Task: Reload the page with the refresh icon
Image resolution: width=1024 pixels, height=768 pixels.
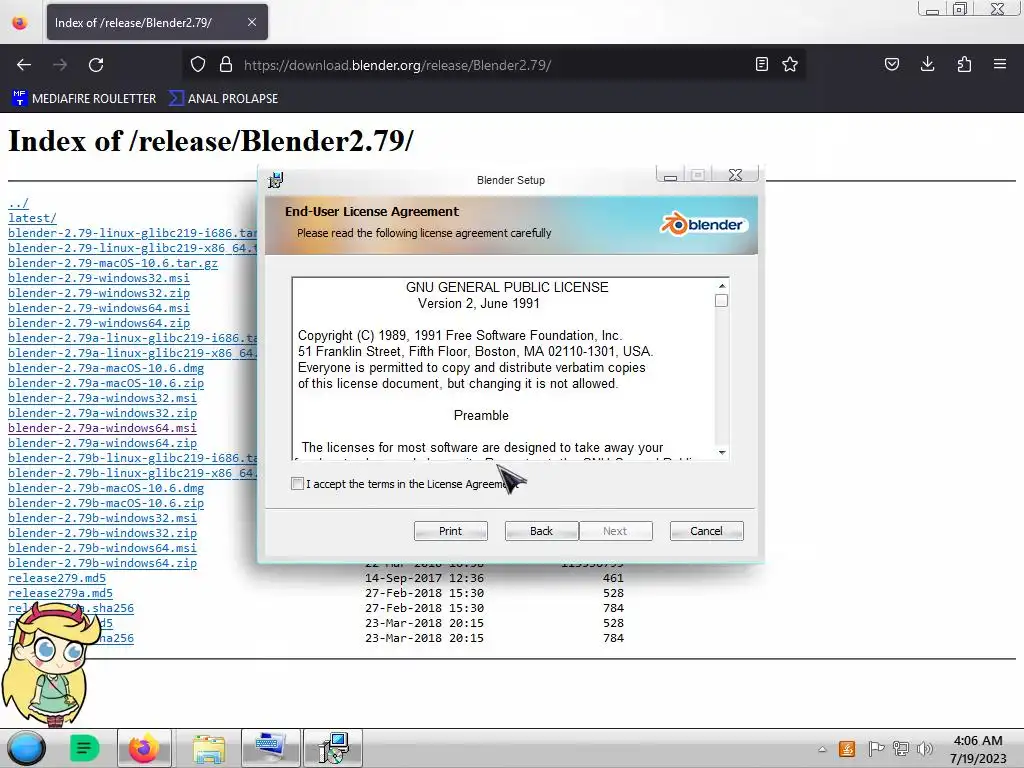Action: tap(96, 65)
